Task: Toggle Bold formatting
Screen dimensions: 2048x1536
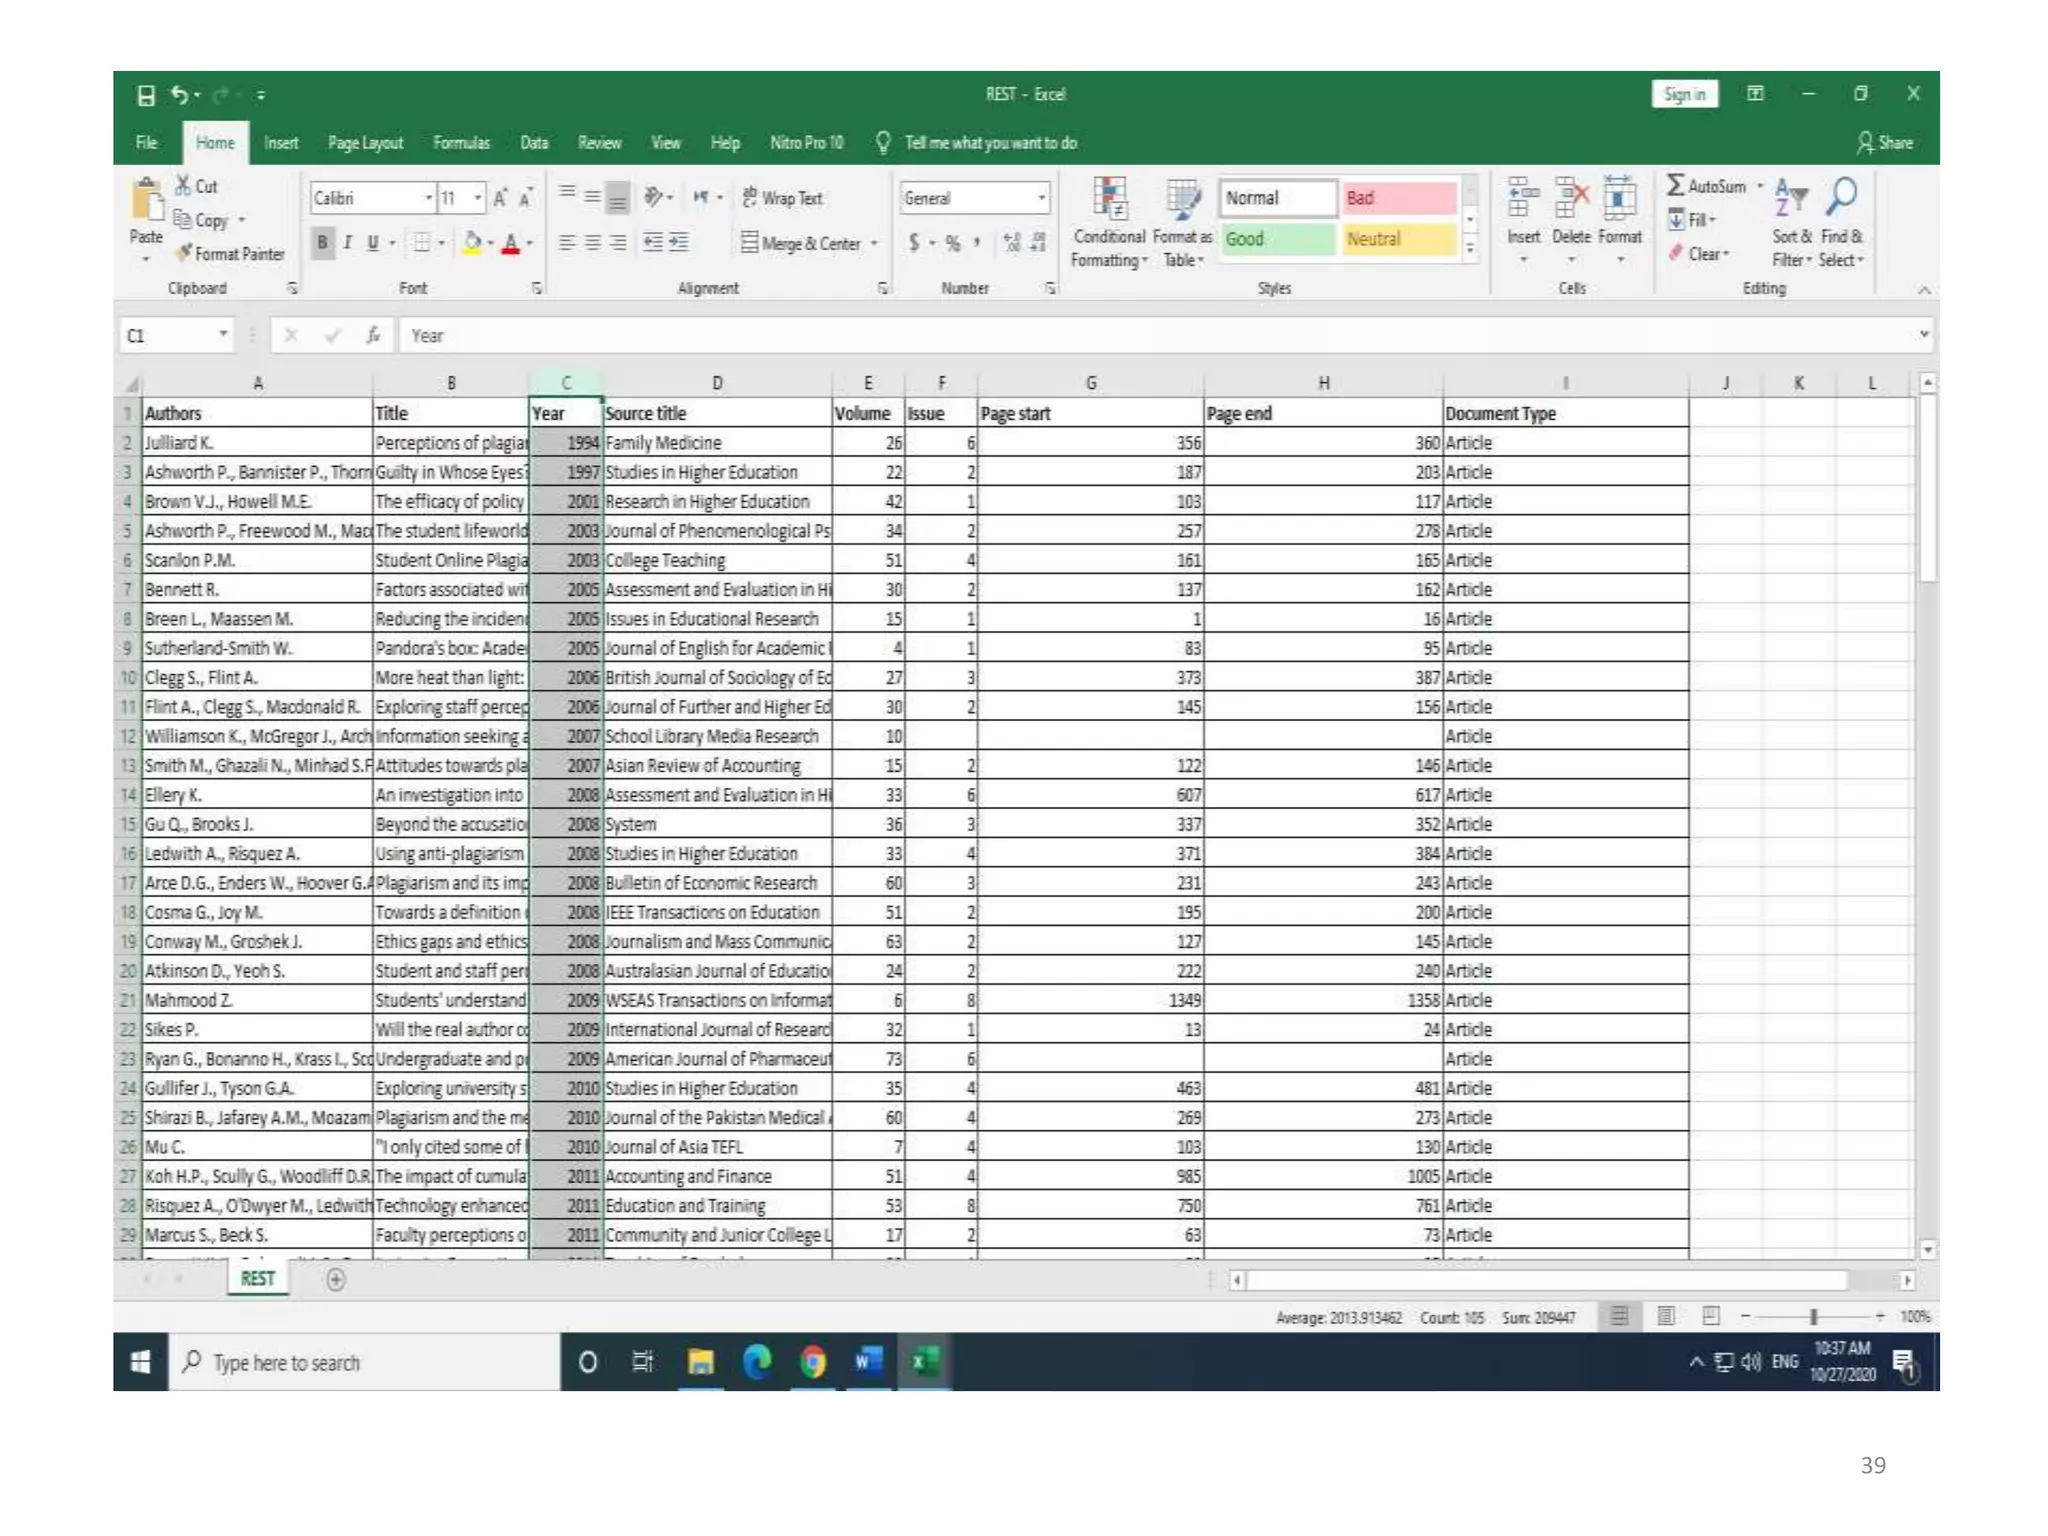Action: tap(322, 243)
